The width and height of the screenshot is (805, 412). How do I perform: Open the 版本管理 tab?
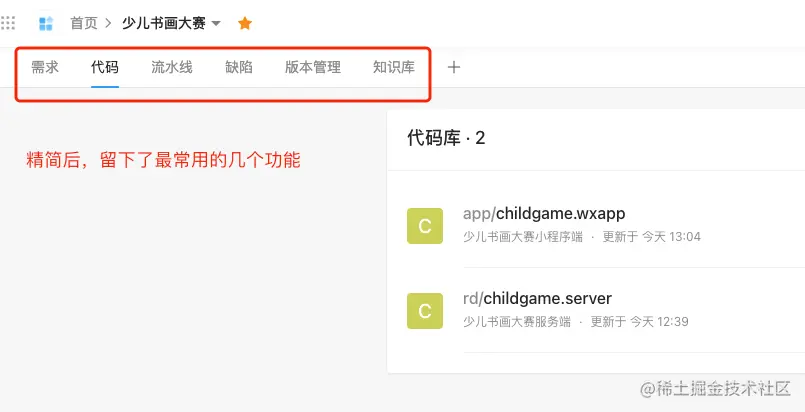click(x=313, y=67)
